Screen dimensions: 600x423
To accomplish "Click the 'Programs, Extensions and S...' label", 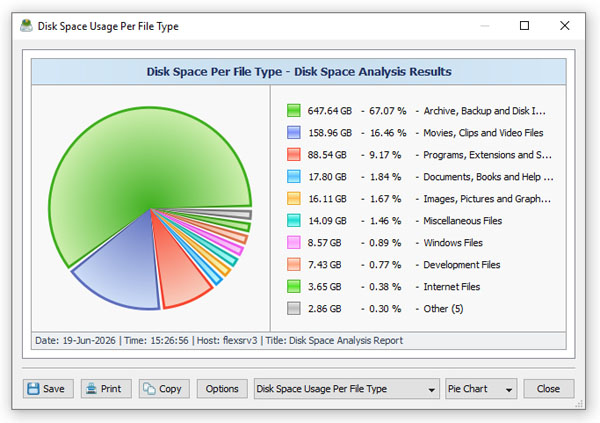I will 487,155.
